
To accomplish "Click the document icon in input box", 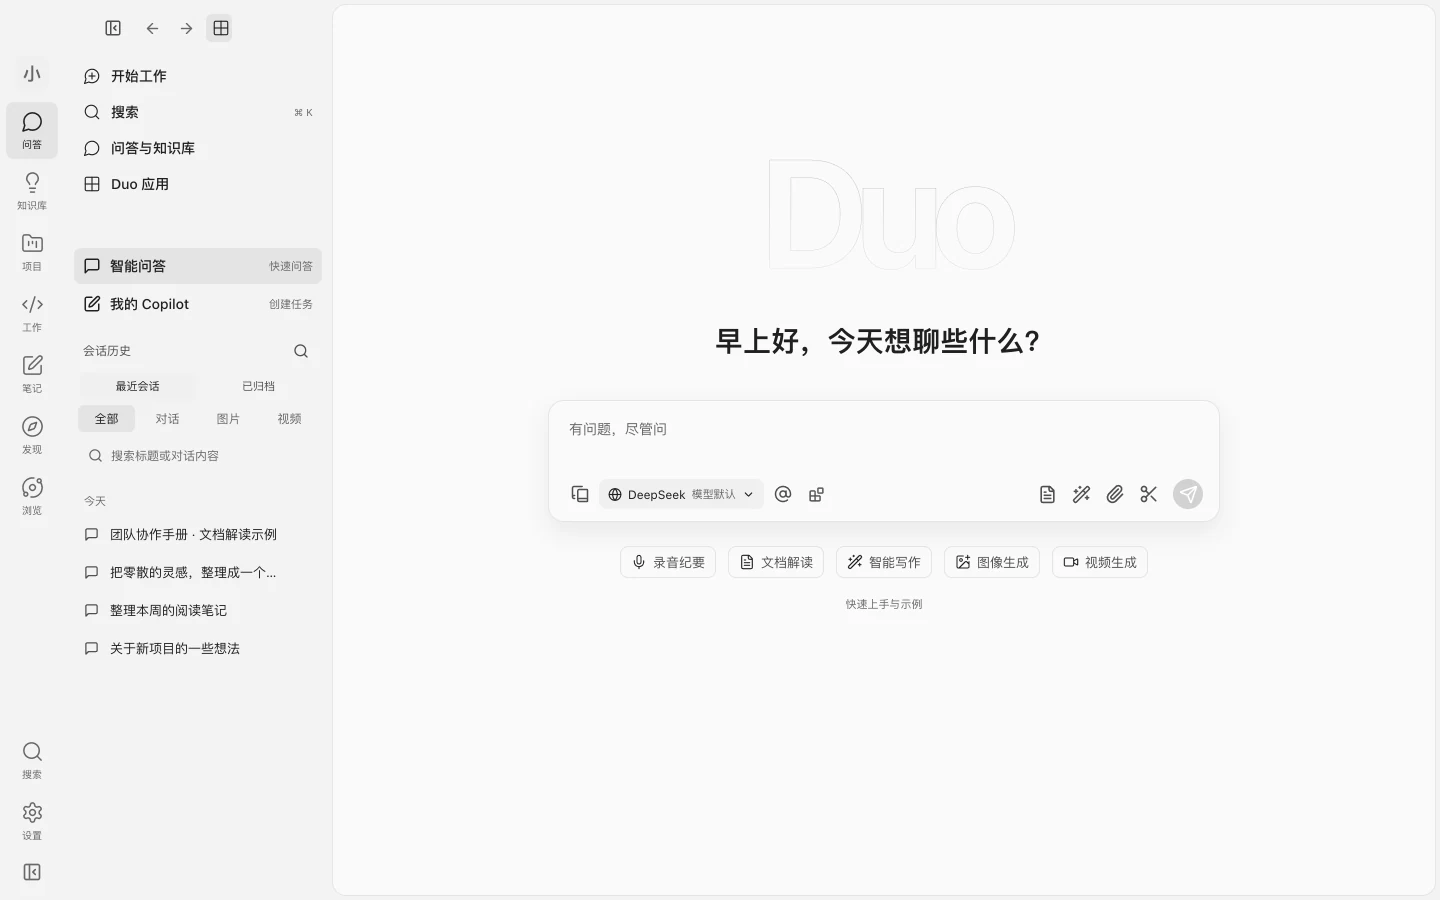I will point(1047,494).
